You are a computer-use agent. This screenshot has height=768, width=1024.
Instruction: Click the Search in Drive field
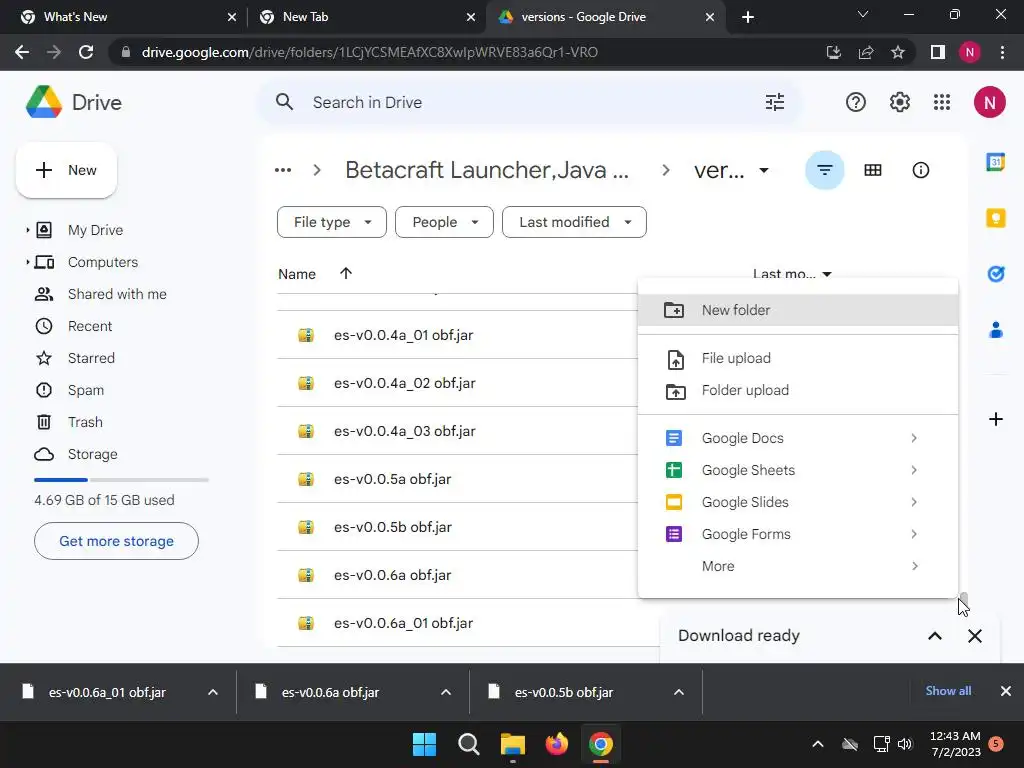pyautogui.click(x=529, y=103)
